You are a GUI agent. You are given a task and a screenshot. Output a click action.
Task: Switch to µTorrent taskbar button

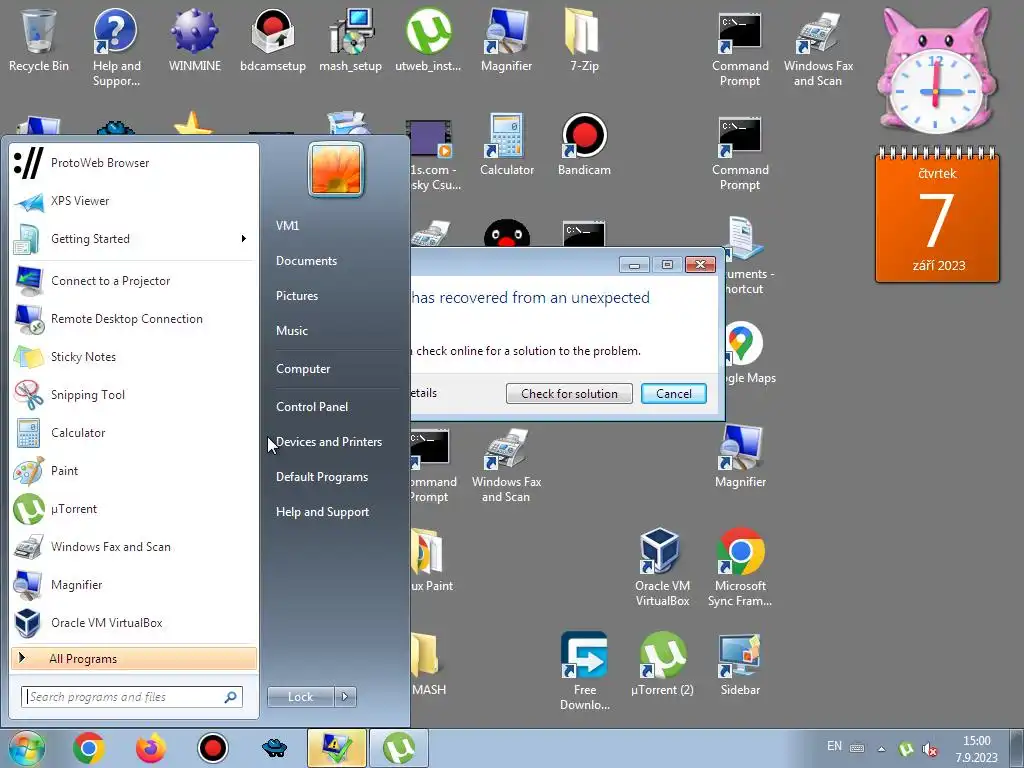click(399, 748)
